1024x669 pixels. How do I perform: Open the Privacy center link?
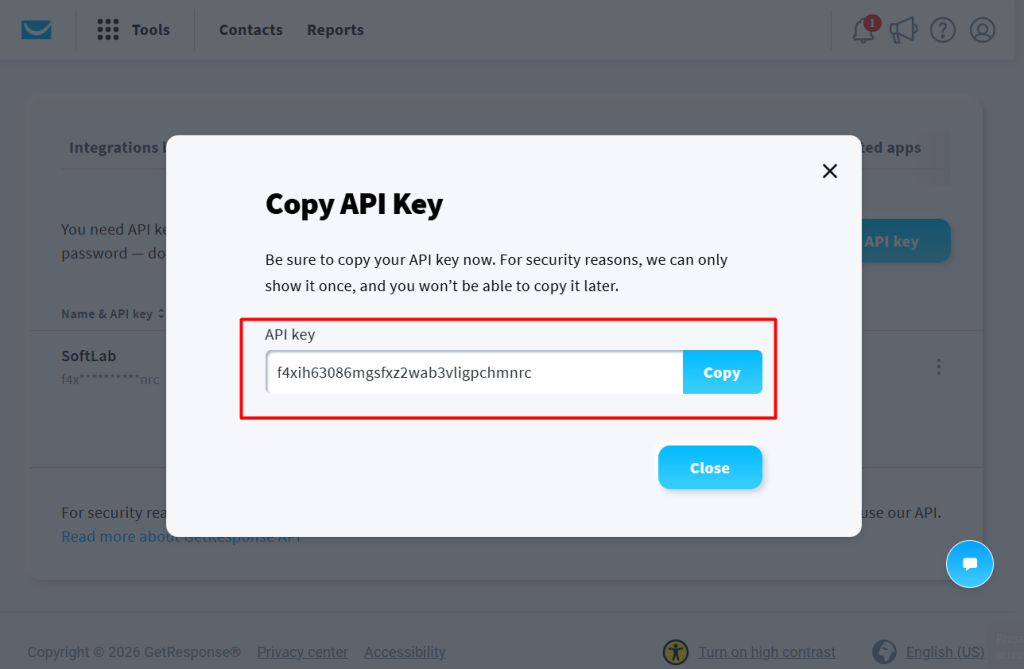tap(302, 652)
